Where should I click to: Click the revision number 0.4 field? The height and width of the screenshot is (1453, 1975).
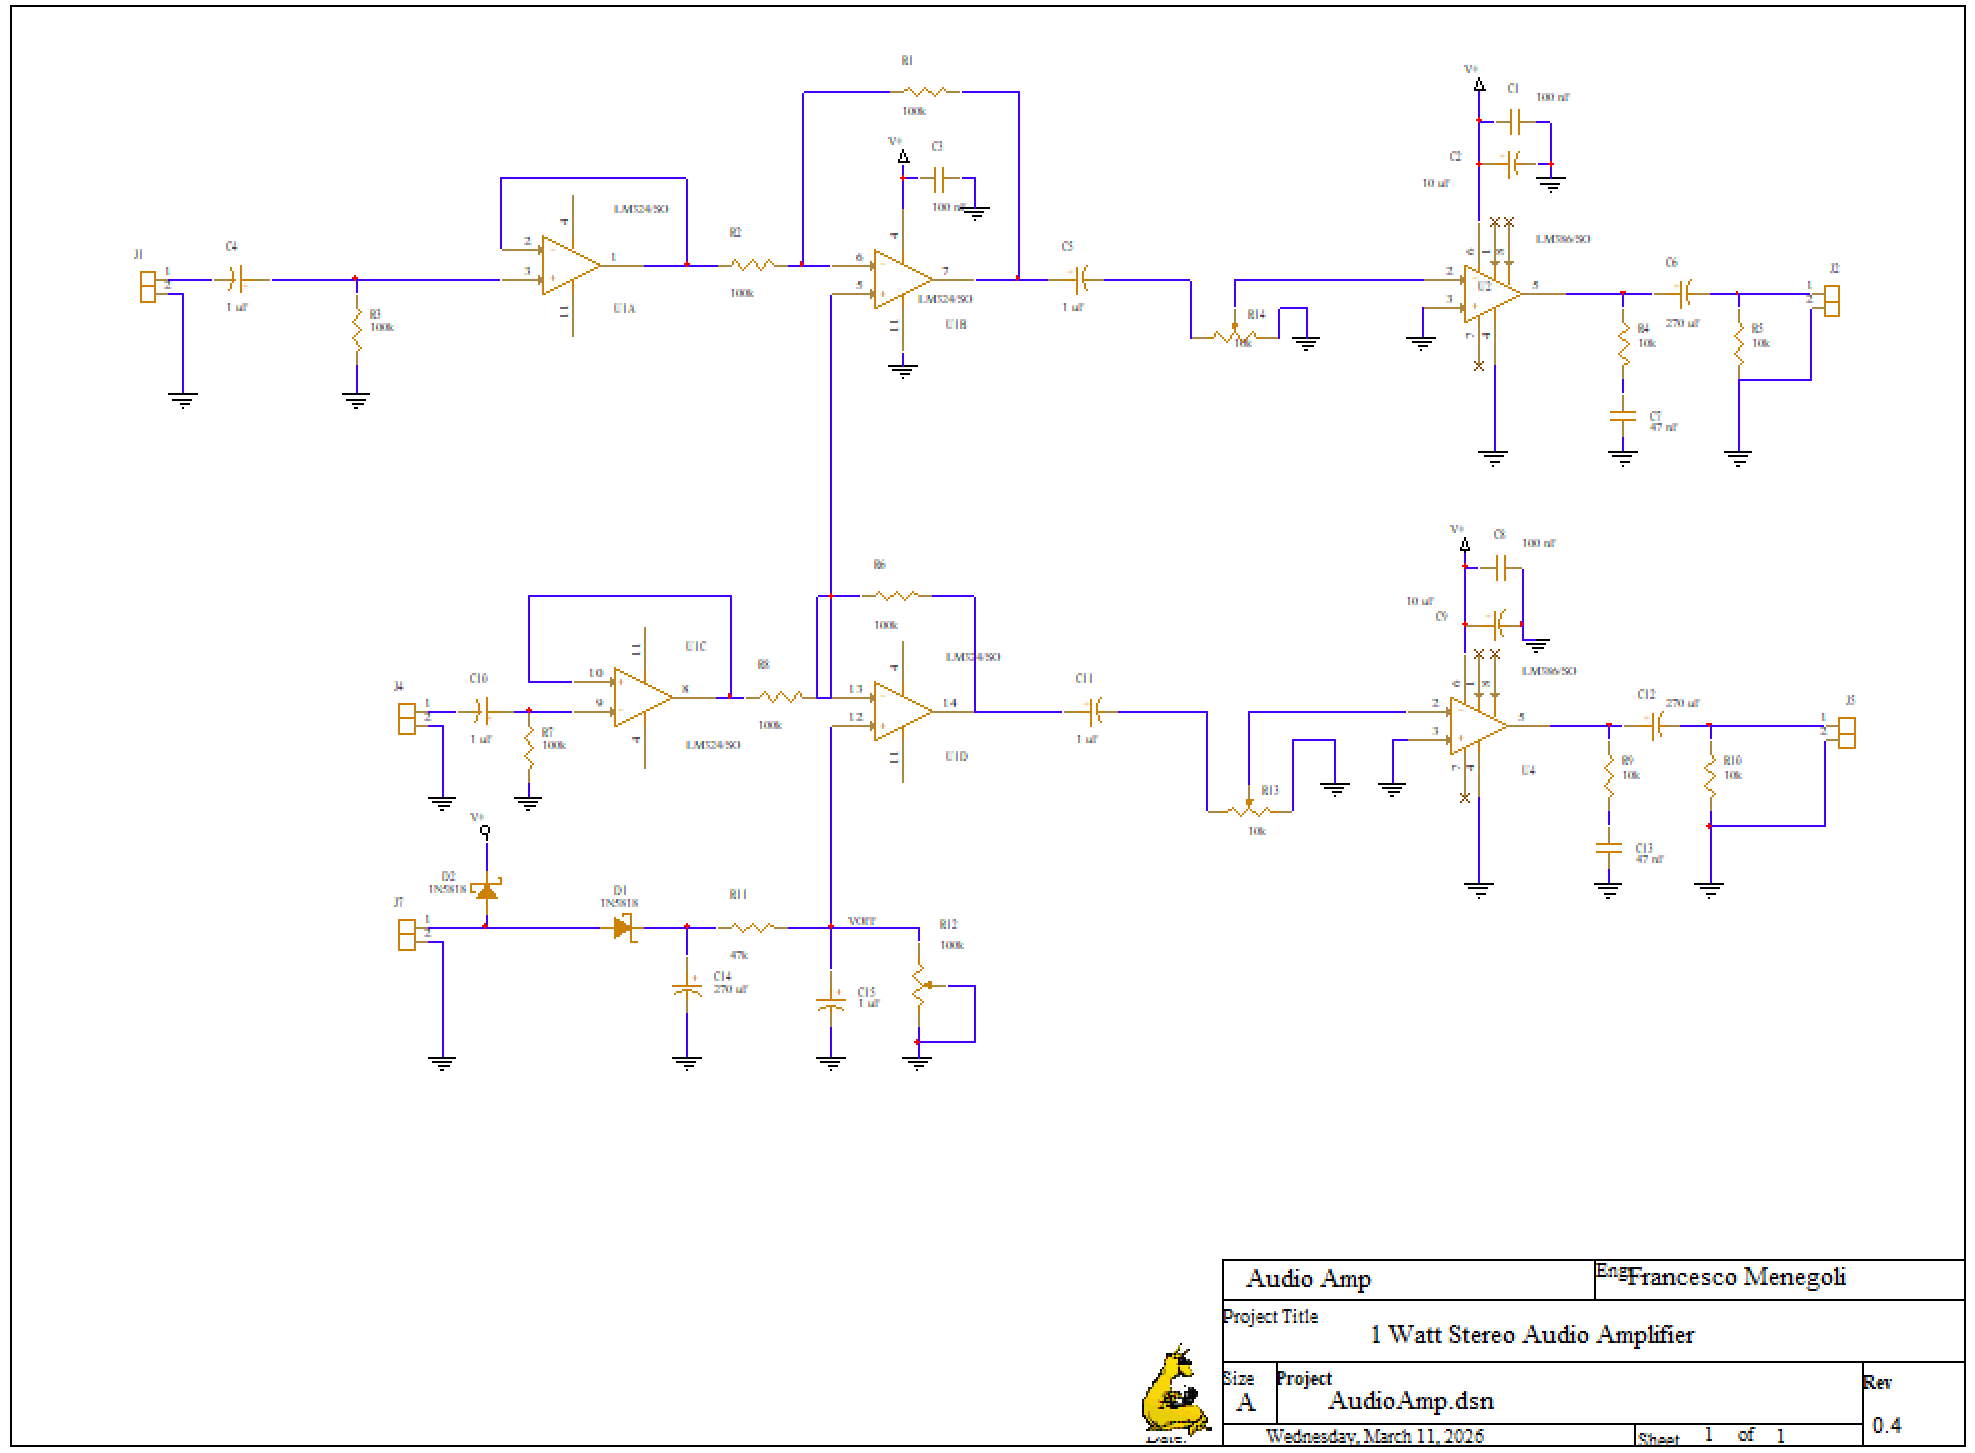point(1886,1424)
